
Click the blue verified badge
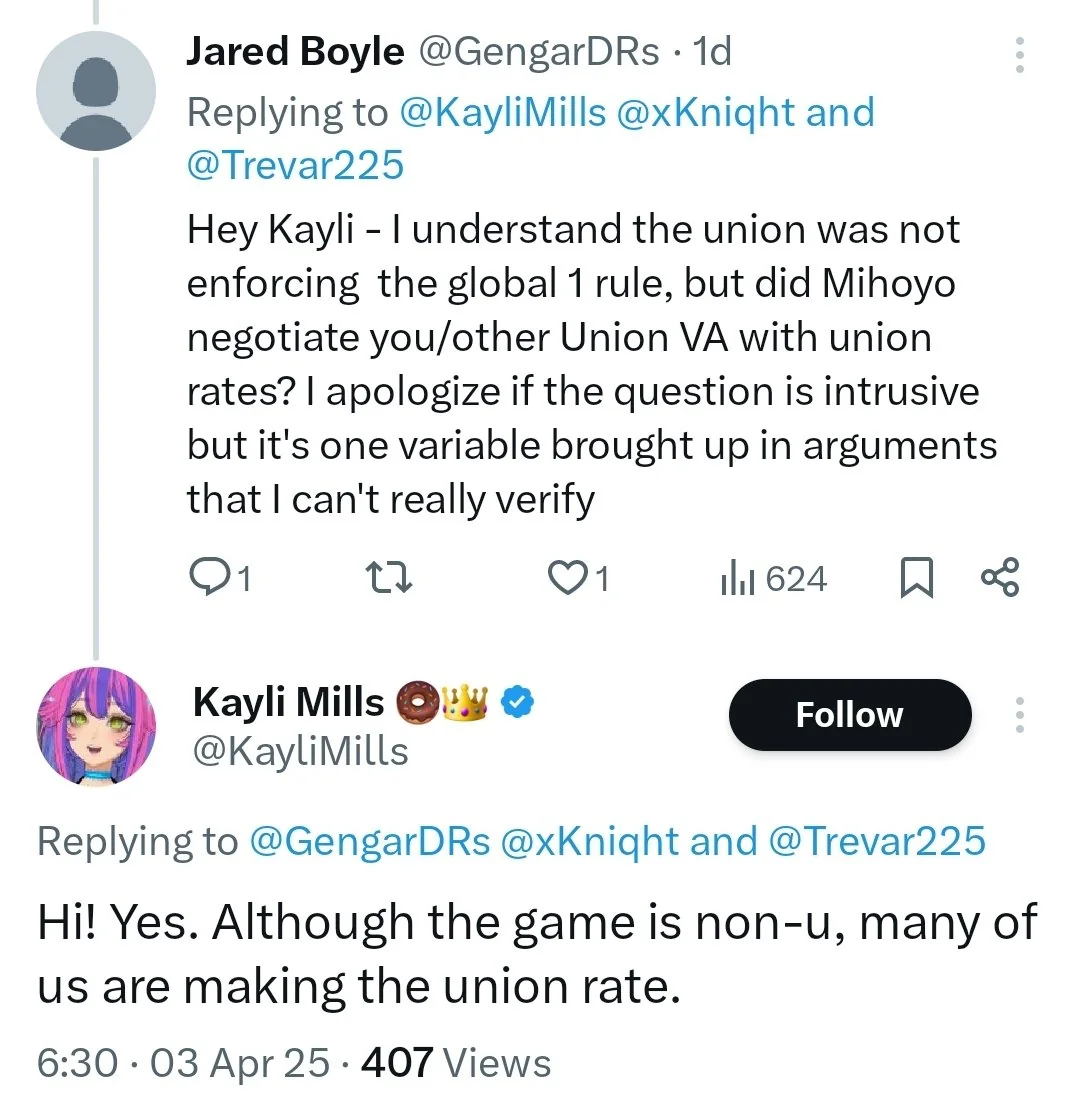click(518, 702)
